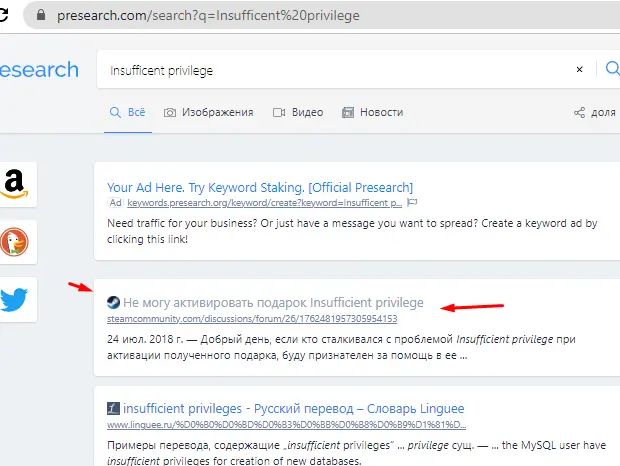Click the magnifier icon in the Всё tab
Screen dimensions: 620x466
pos(115,112)
